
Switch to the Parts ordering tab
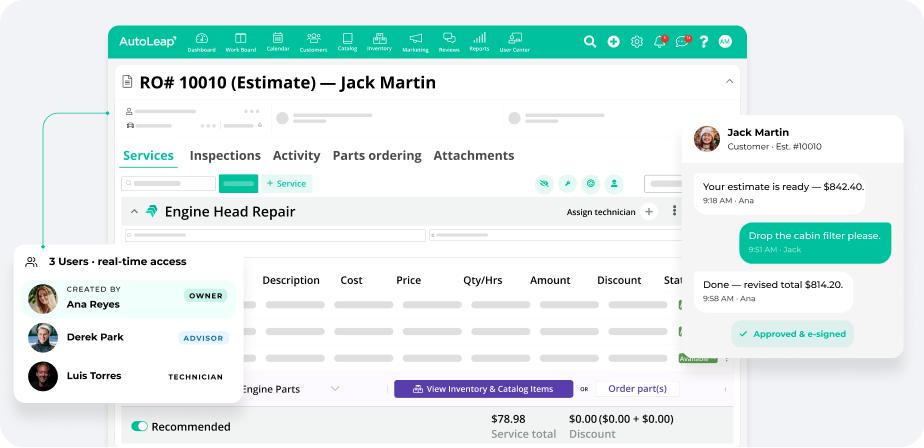point(377,156)
